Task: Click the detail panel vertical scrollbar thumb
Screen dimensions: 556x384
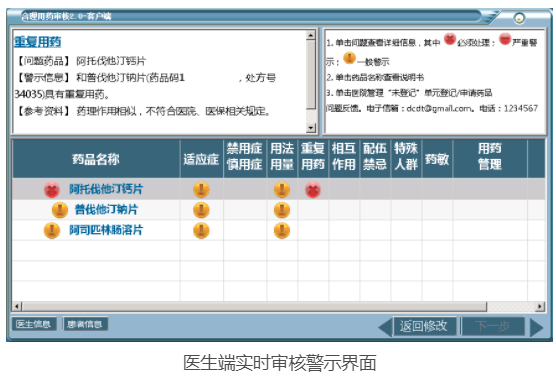Action: (x=311, y=74)
